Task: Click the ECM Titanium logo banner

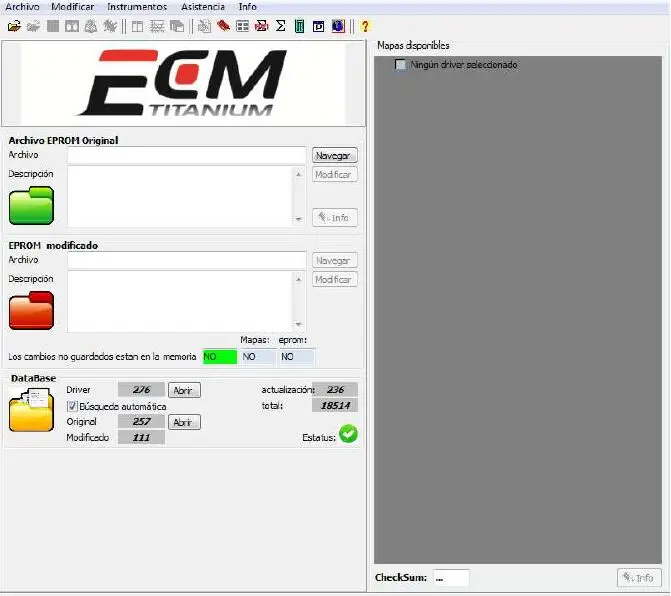Action: (183, 83)
